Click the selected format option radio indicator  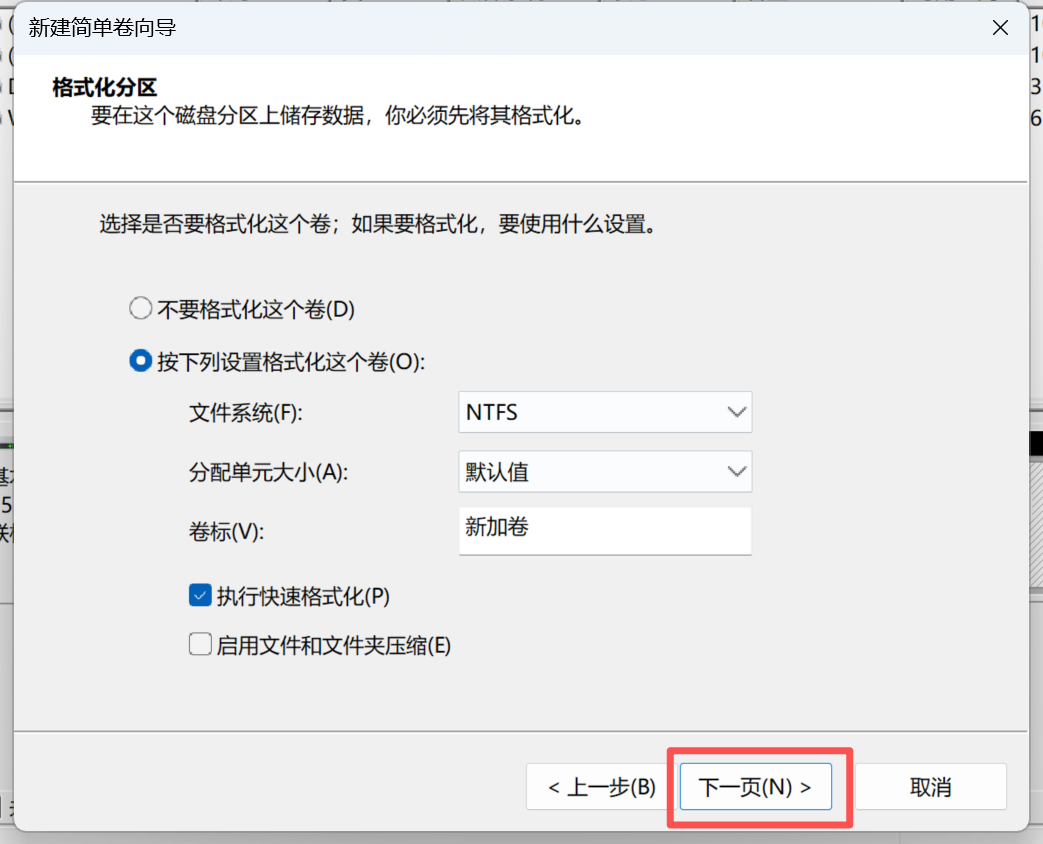[x=140, y=361]
